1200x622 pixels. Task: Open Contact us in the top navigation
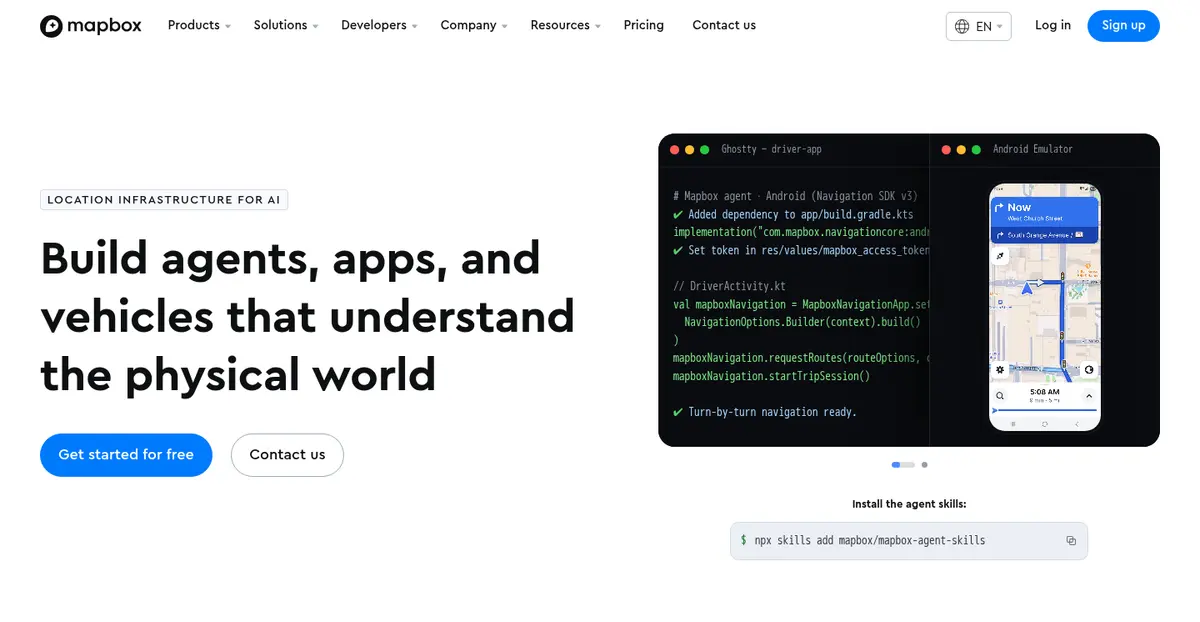tap(724, 25)
